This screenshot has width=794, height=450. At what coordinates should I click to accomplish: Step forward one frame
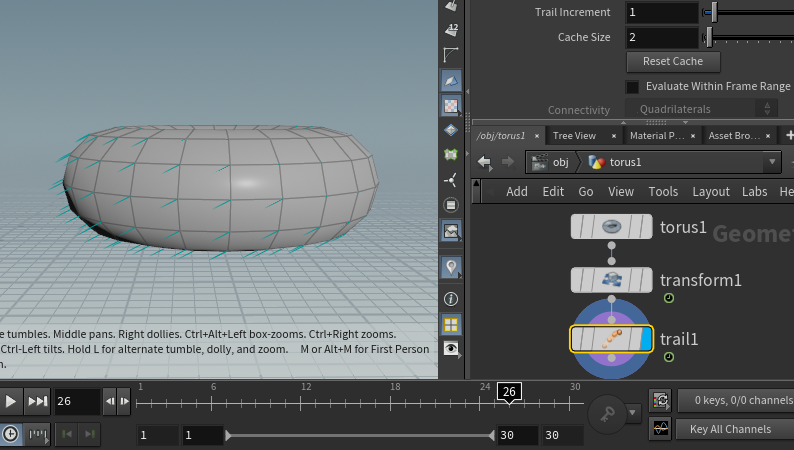pyautogui.click(x=124, y=401)
